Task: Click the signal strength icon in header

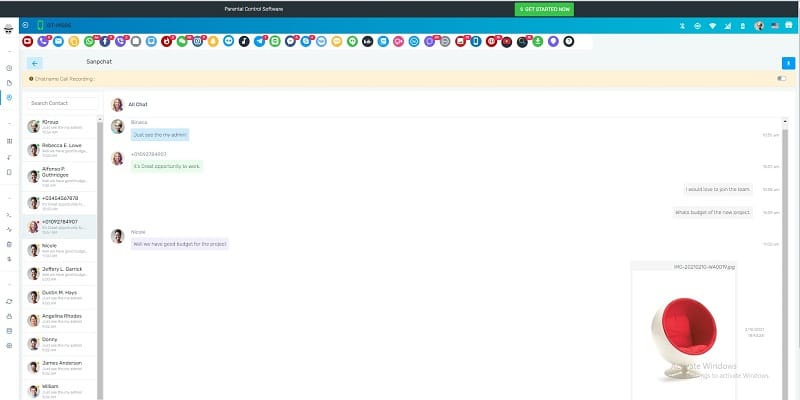Action: coord(728,26)
